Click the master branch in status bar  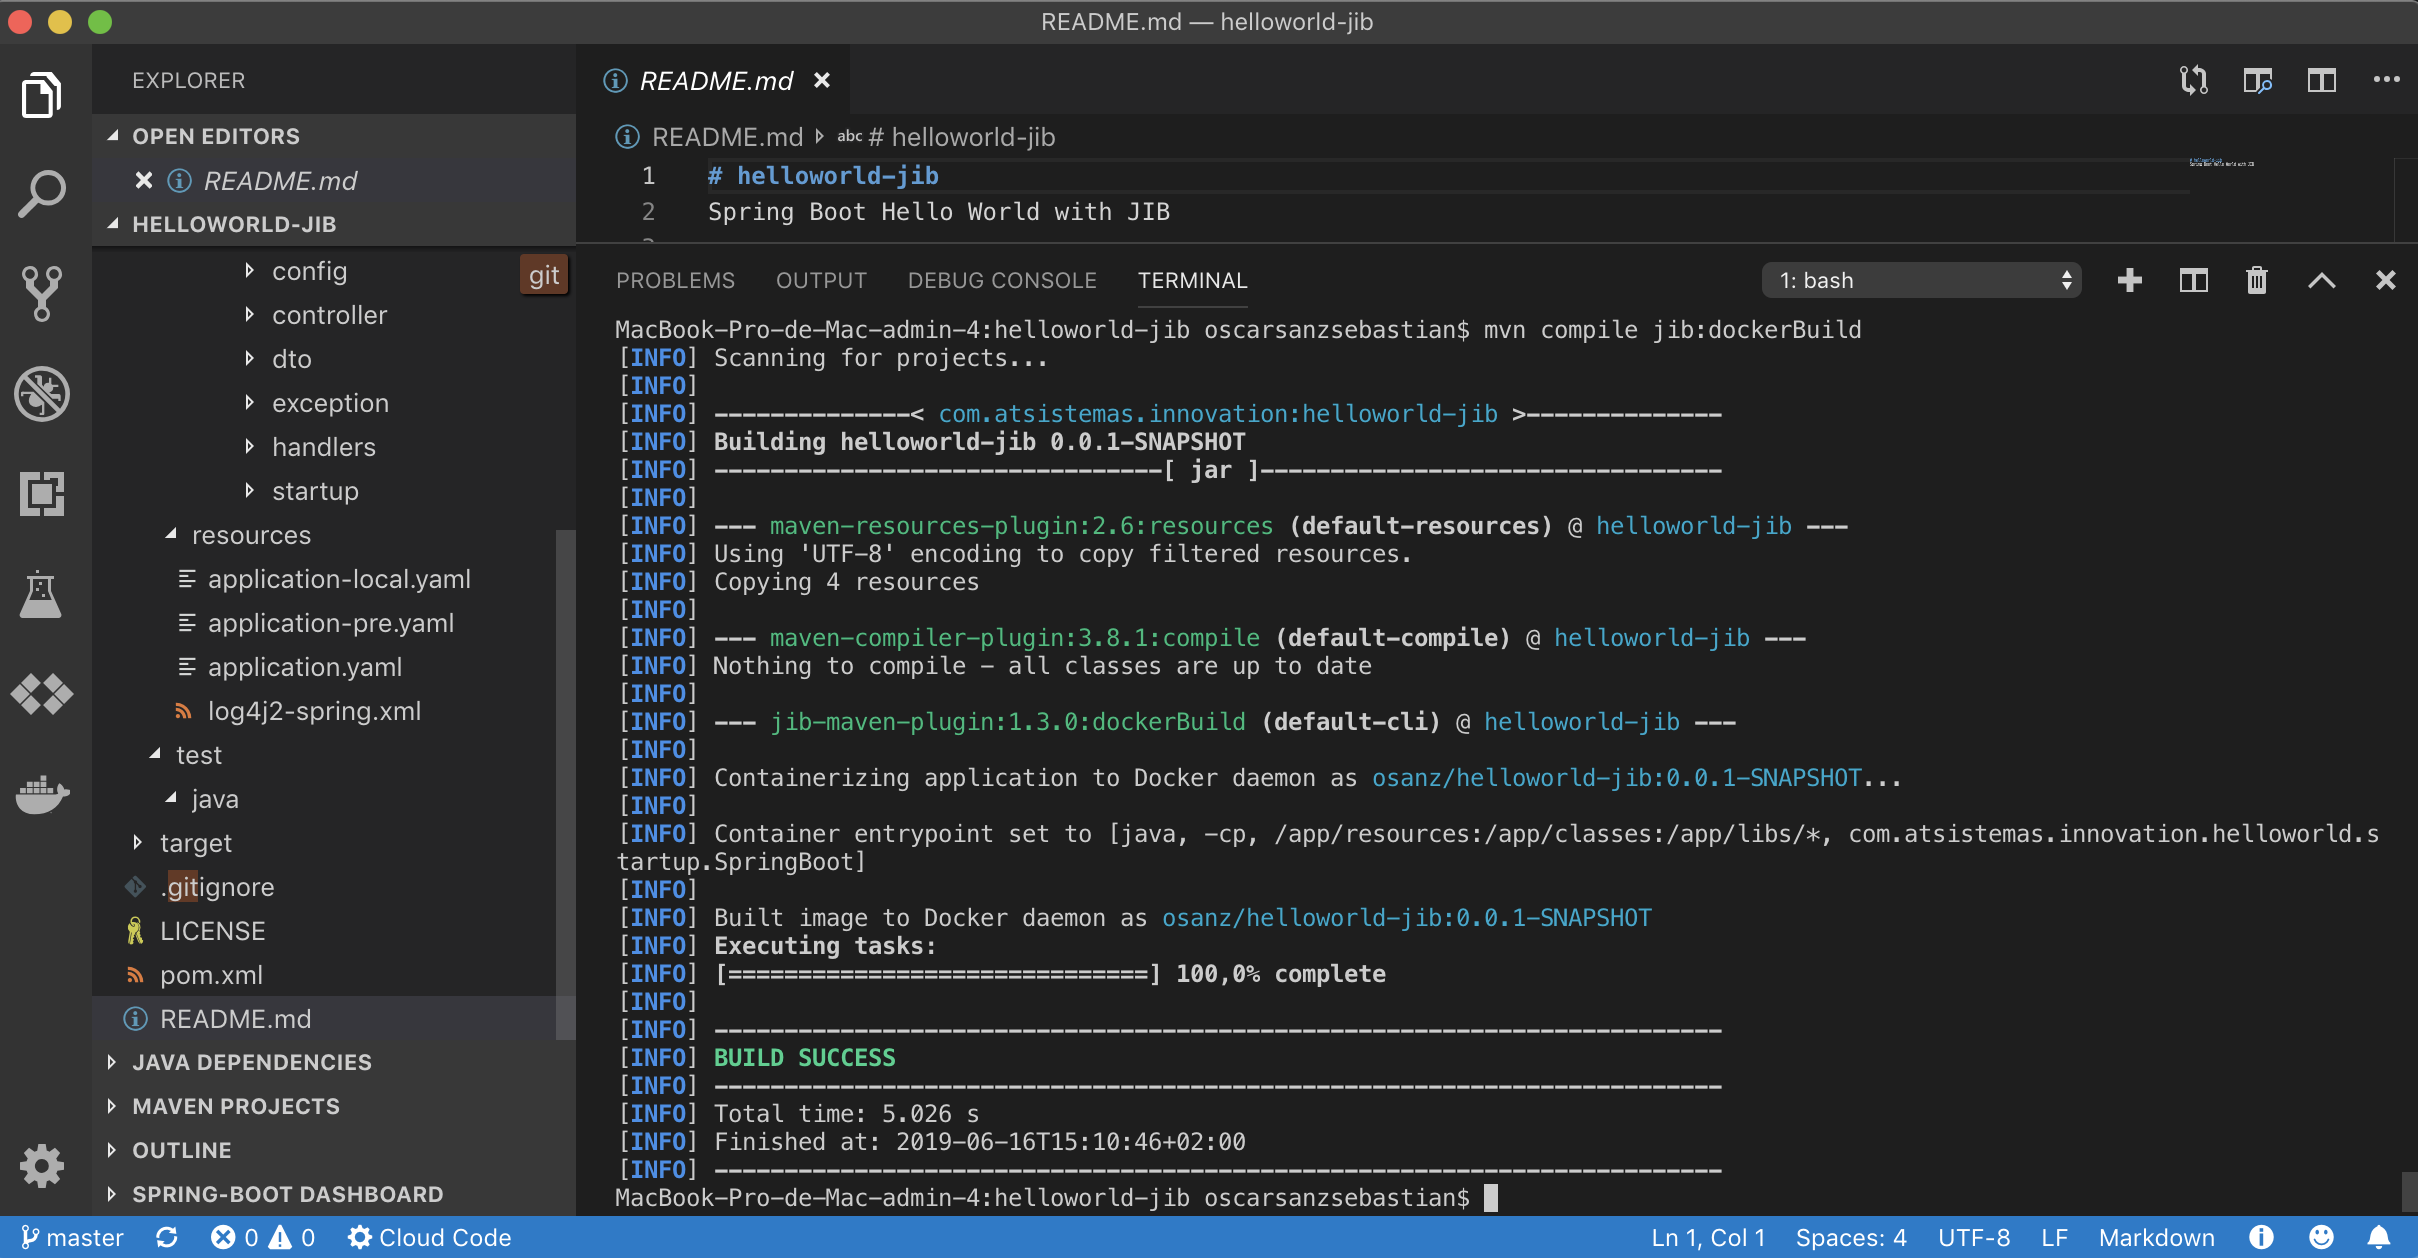coord(72,1238)
